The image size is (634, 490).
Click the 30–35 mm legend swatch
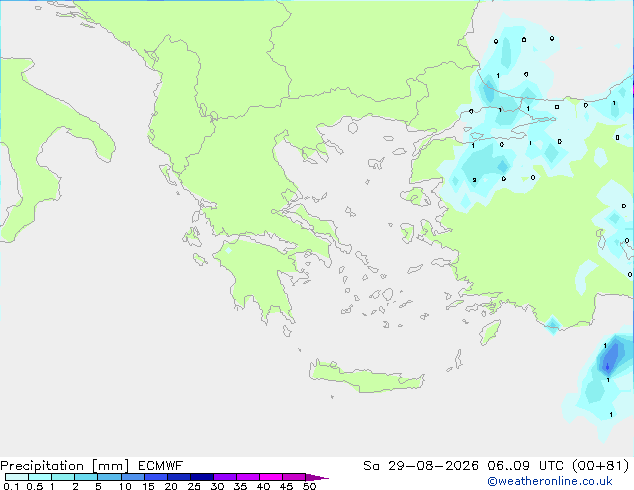(x=224, y=477)
